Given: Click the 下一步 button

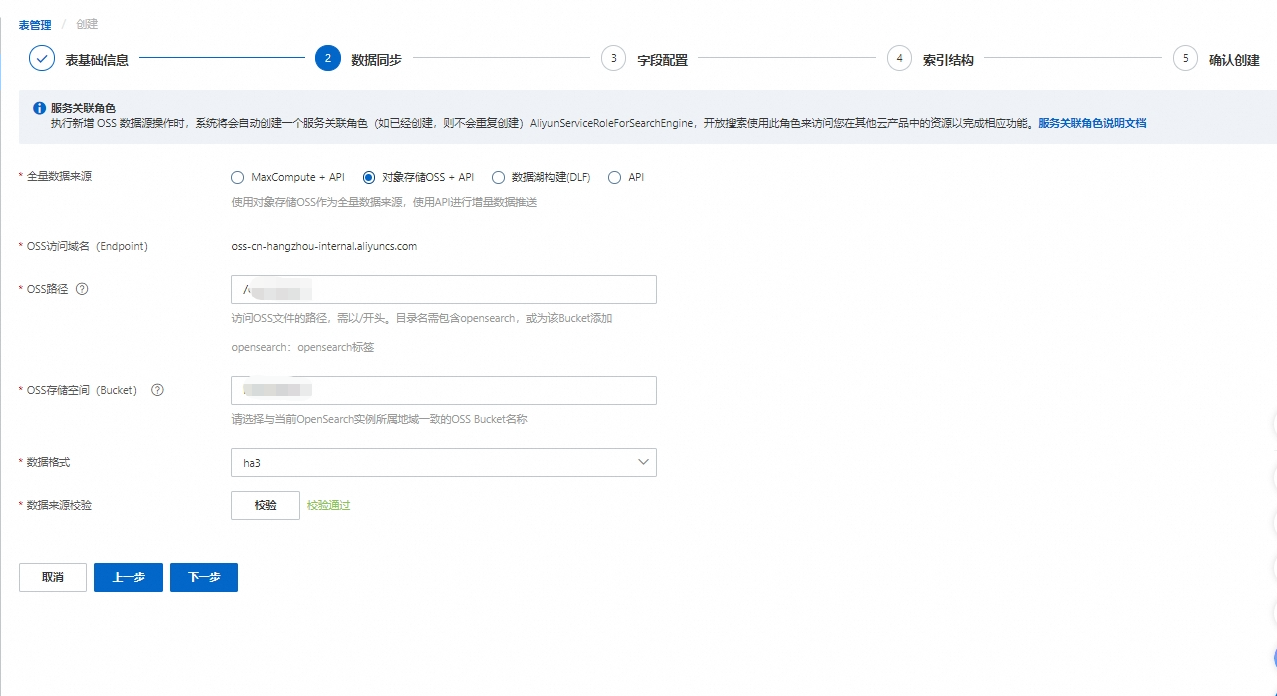Looking at the screenshot, I should pos(204,577).
